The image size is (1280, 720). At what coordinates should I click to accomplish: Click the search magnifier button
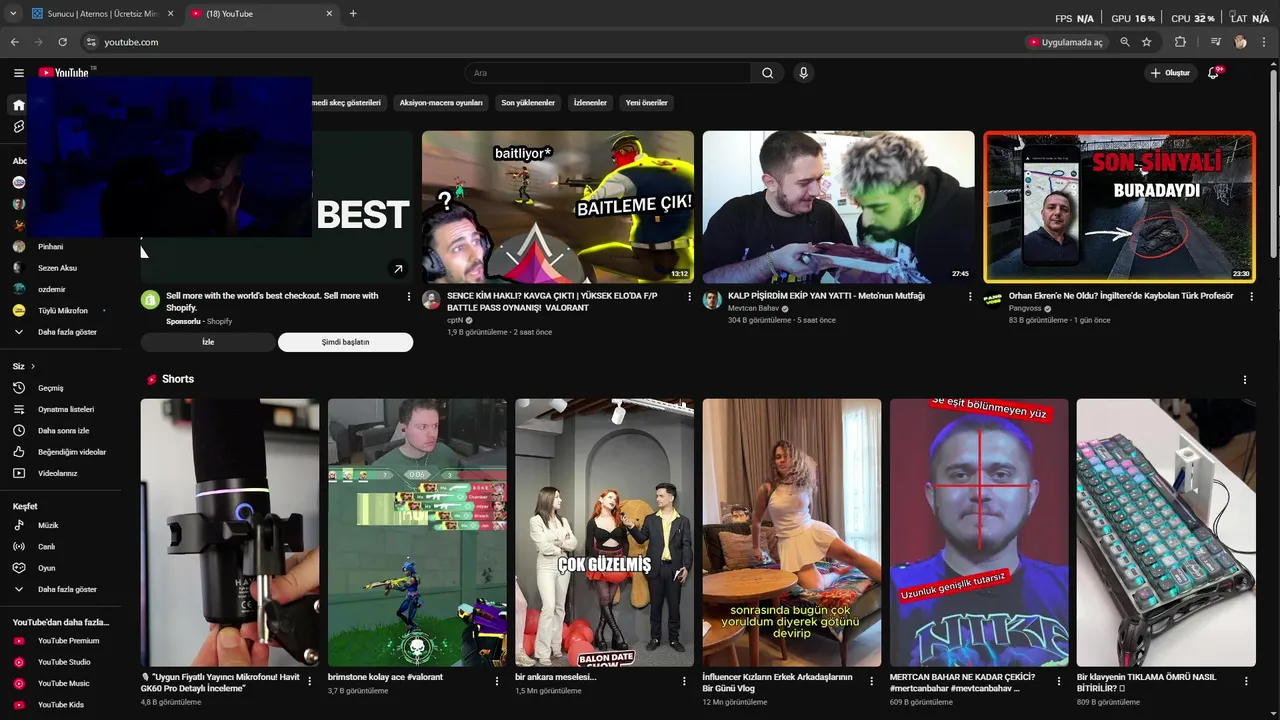click(767, 73)
